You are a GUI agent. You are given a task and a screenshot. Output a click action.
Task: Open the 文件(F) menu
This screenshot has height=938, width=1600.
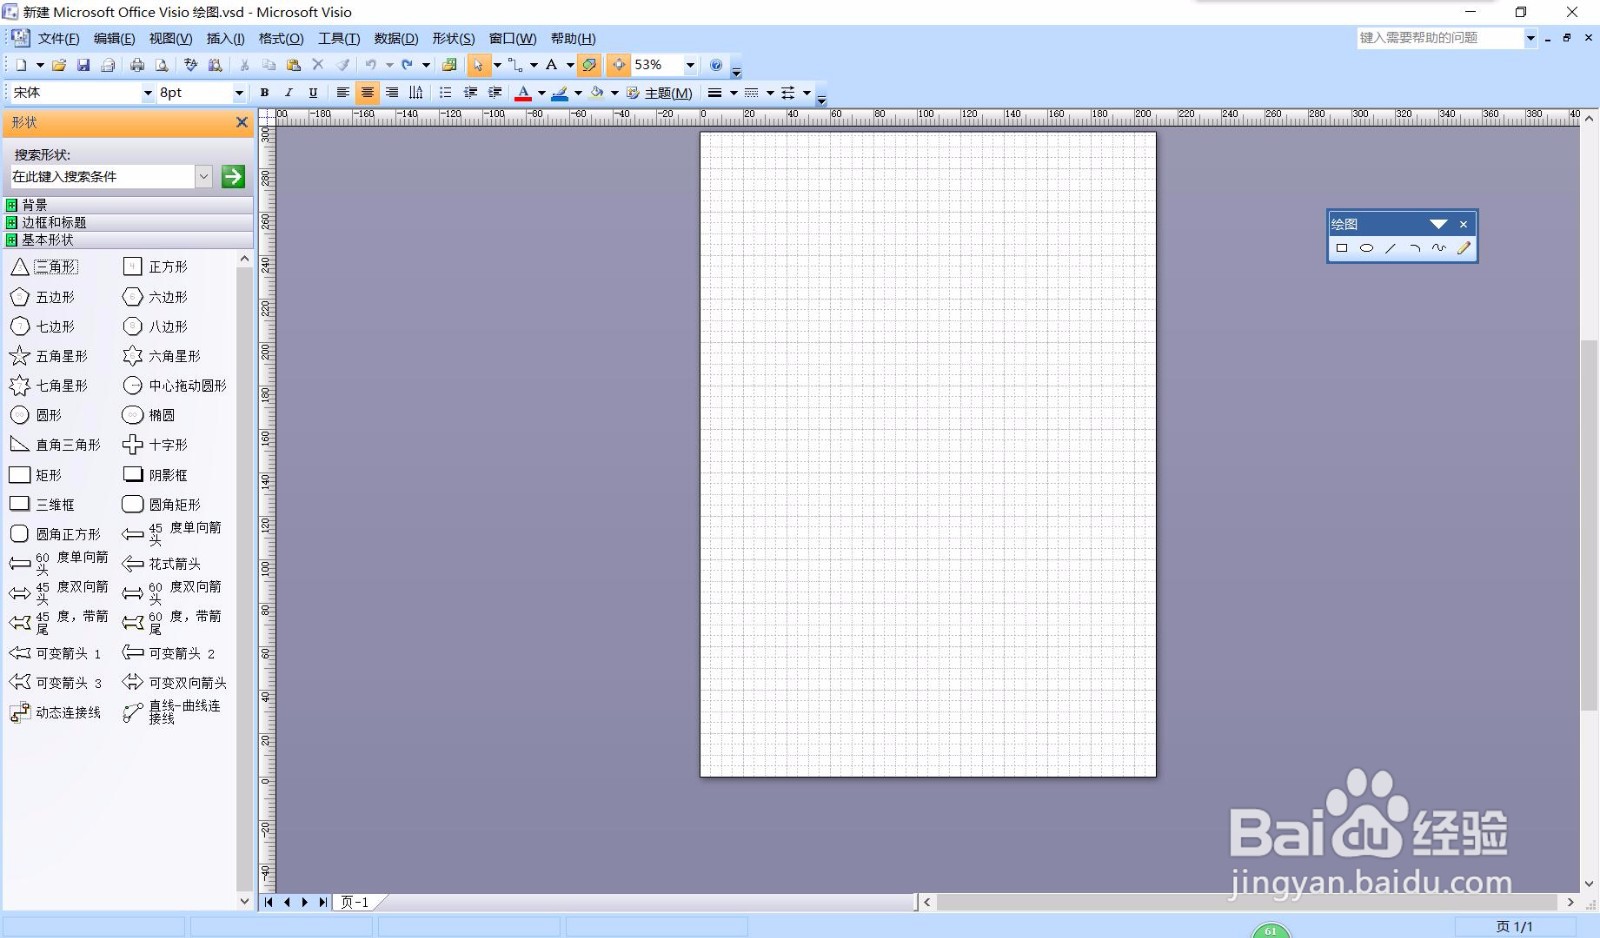[58, 39]
